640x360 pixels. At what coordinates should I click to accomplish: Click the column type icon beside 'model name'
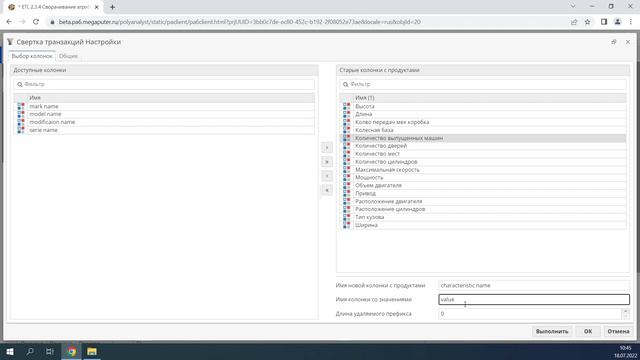pos(21,114)
